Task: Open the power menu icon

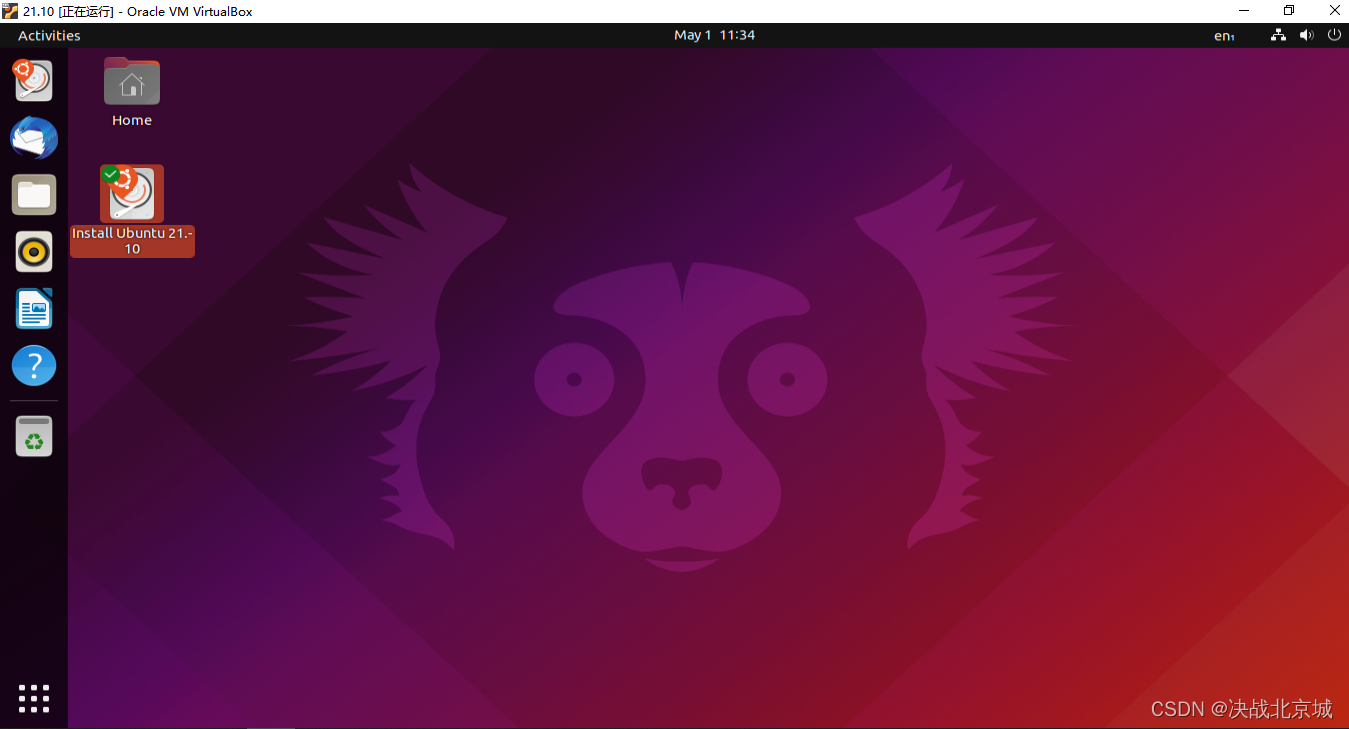Action: coord(1334,35)
